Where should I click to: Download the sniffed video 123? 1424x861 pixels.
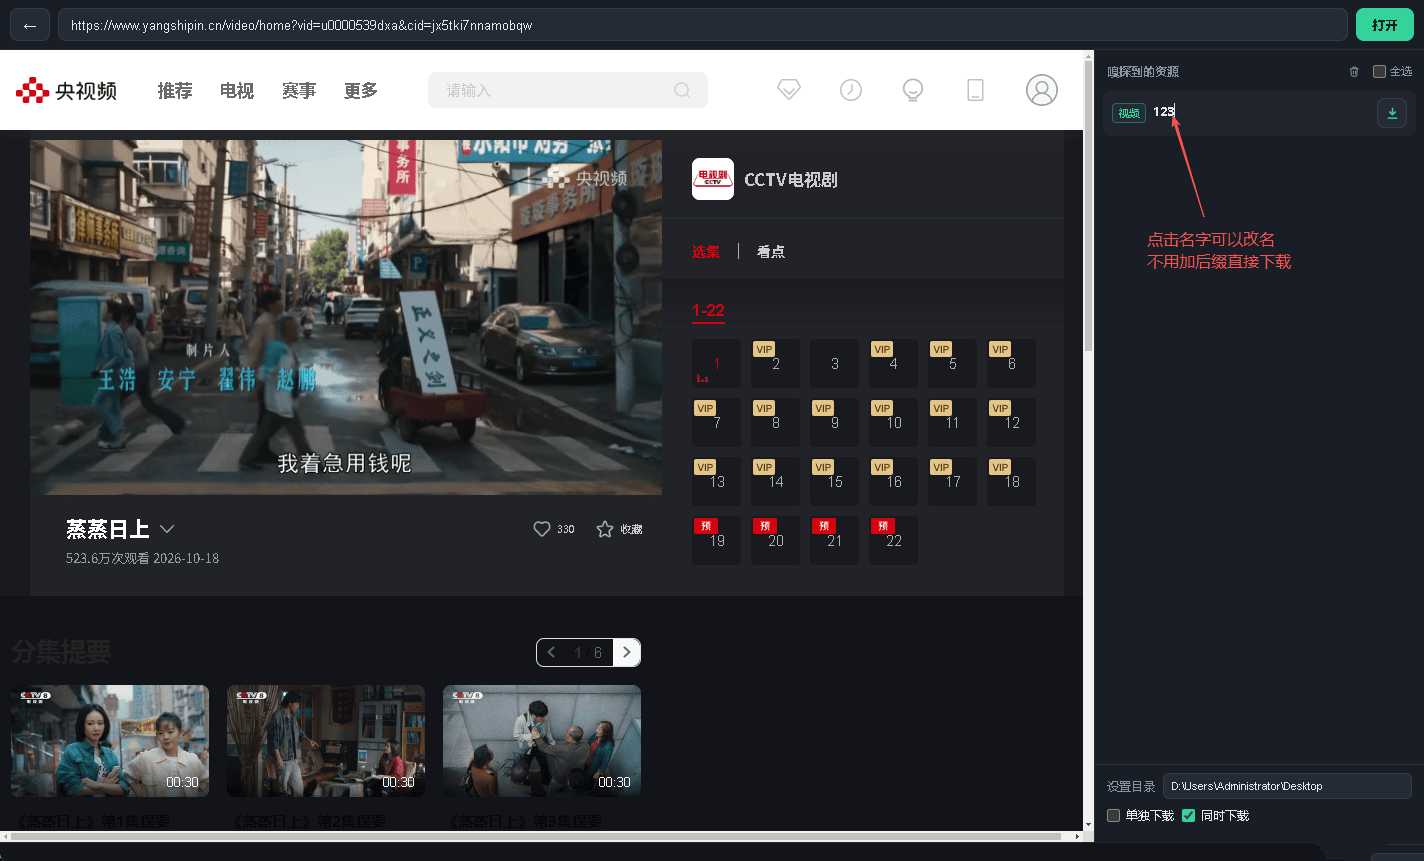pos(1391,113)
